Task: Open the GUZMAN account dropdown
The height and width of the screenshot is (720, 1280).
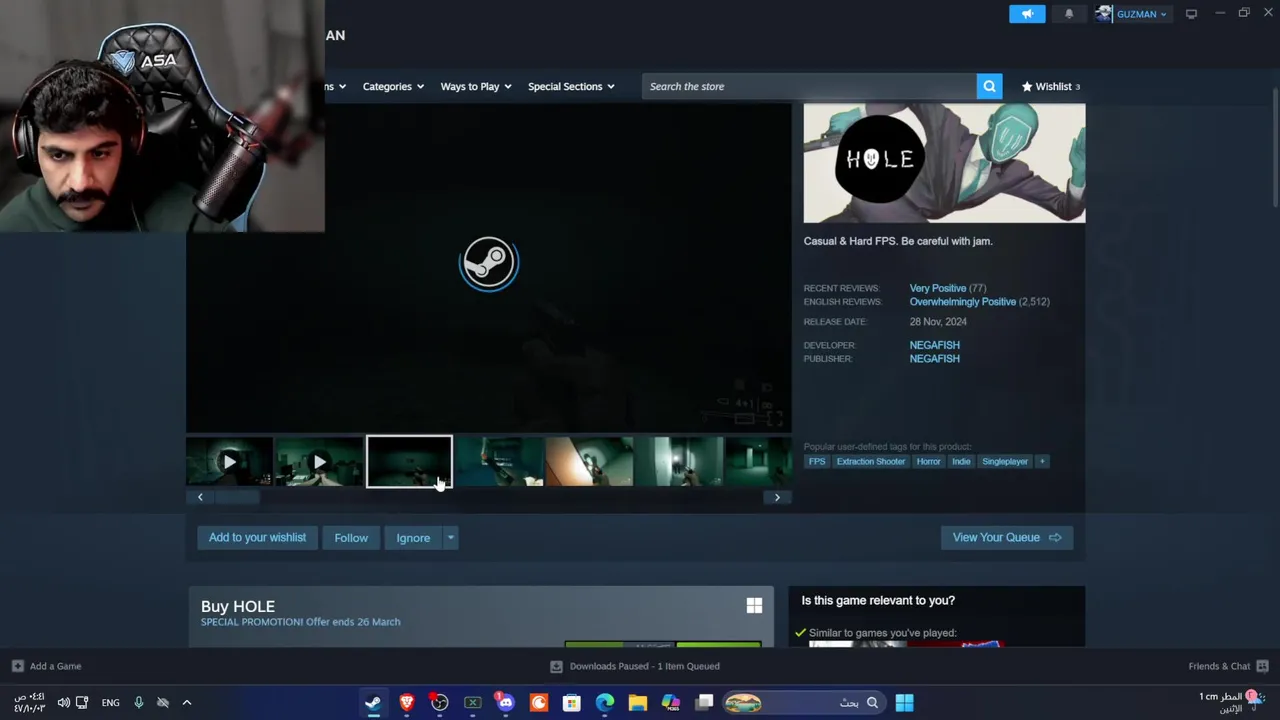Action: [1132, 14]
